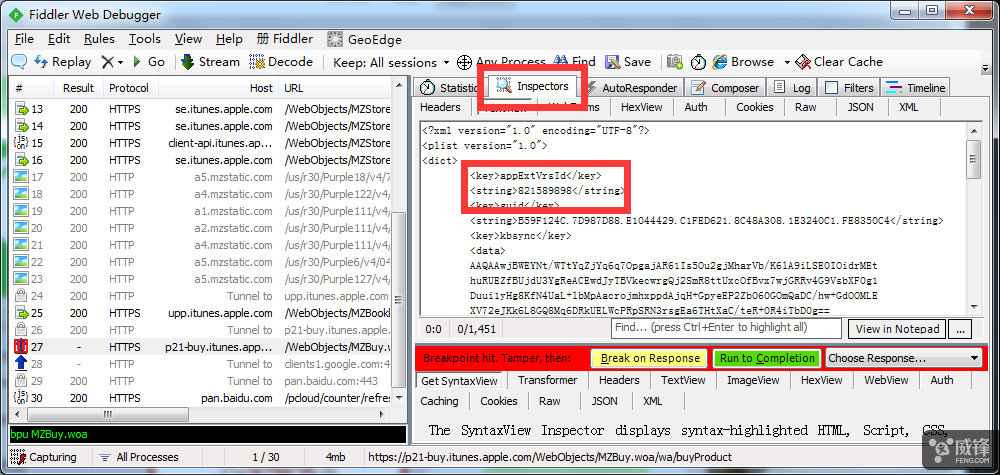Replay the selected sessions
The height and width of the screenshot is (475, 1000).
coord(62,62)
